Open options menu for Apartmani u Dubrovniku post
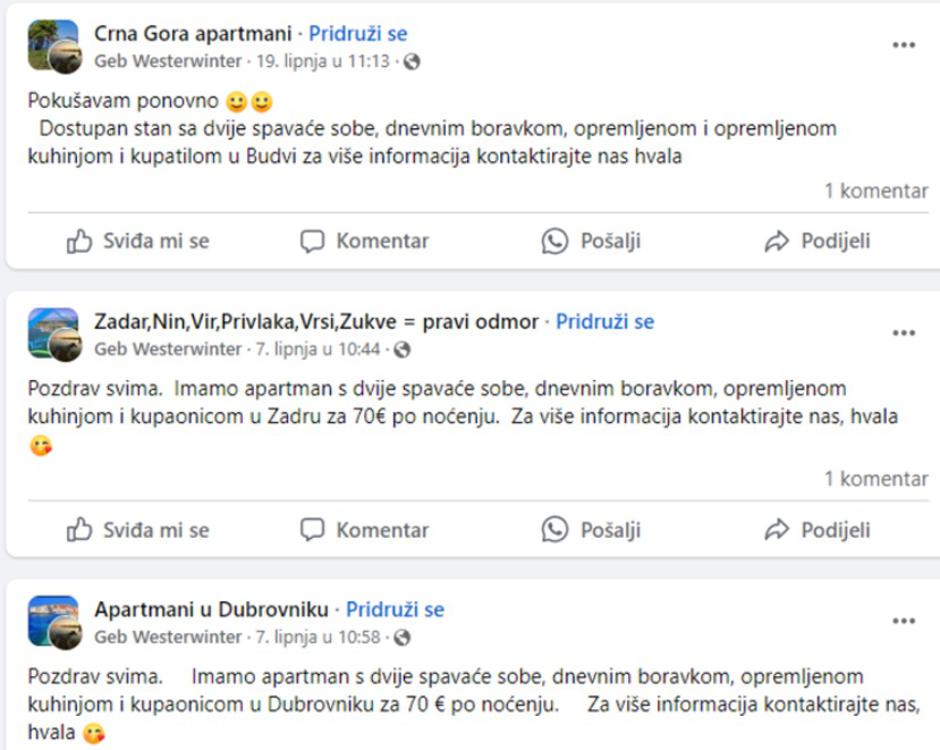Image resolution: width=940 pixels, height=750 pixels. tap(905, 622)
